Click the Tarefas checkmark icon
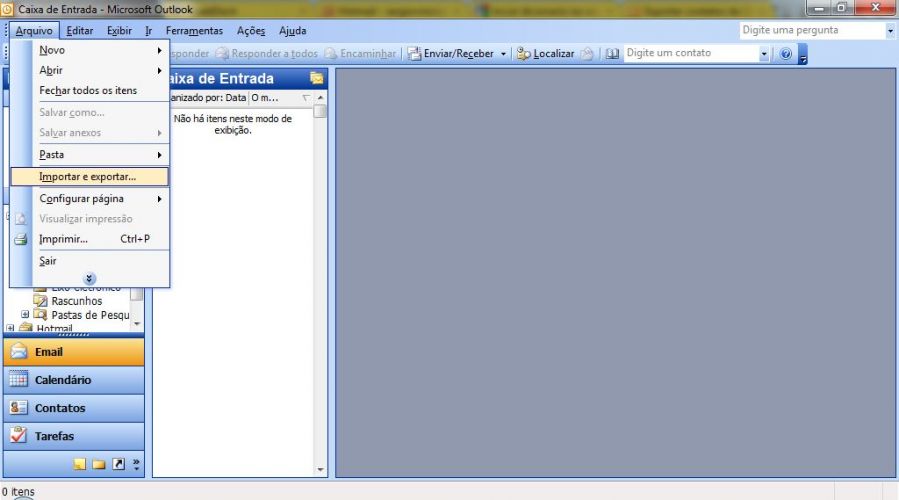899x500 pixels. pos(18,435)
